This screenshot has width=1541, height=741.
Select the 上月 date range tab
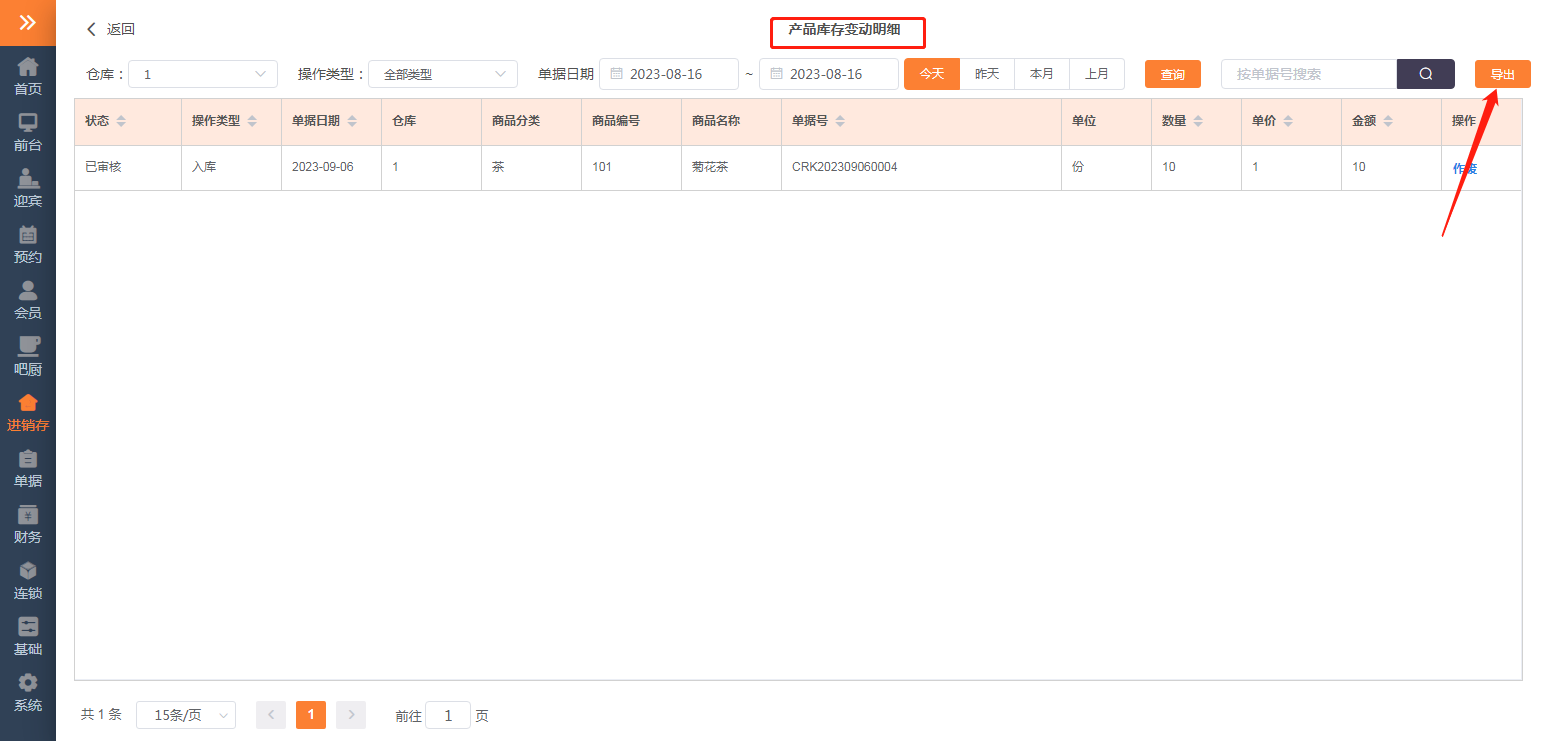tap(1097, 74)
